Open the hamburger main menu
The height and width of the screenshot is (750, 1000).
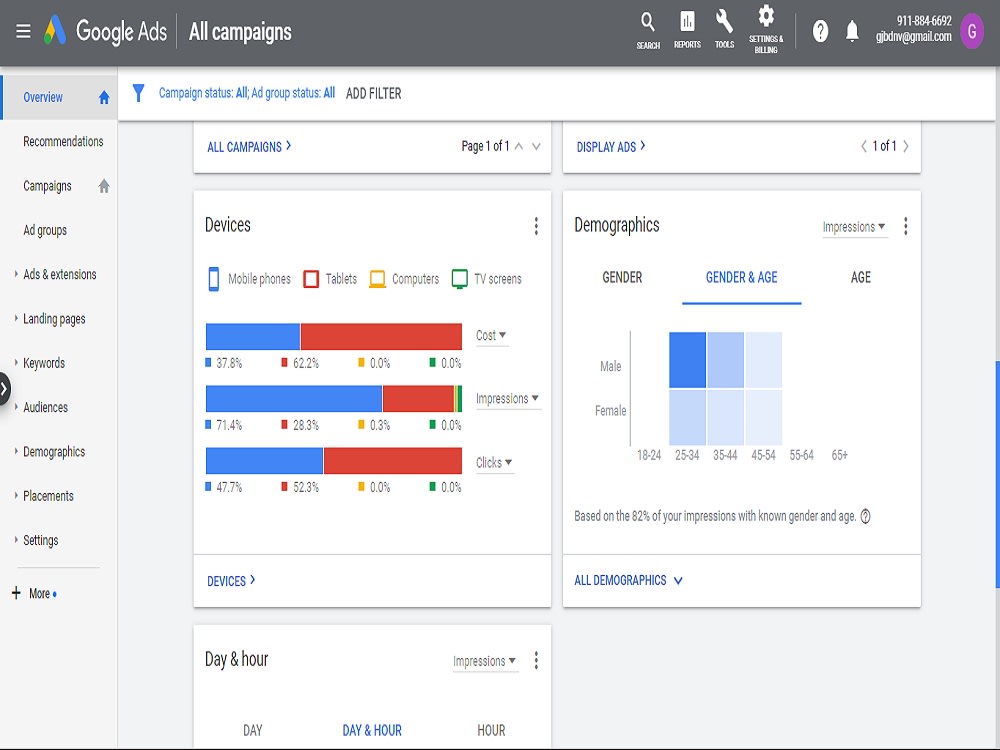(23, 31)
